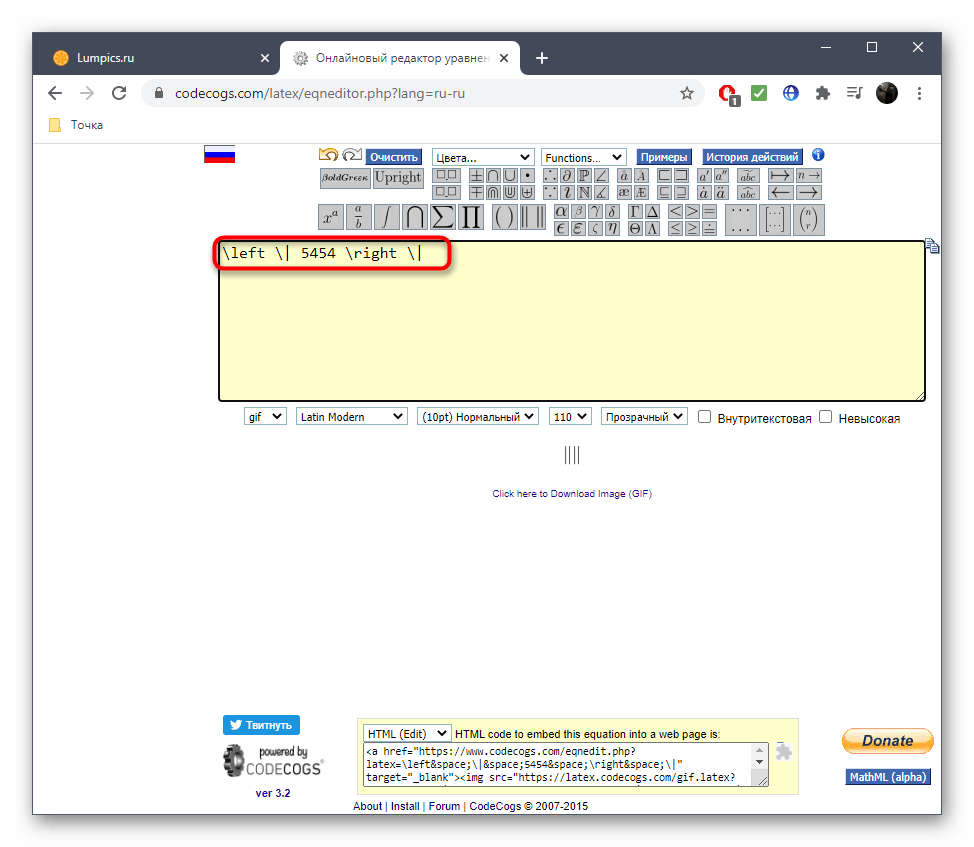Insert the superscript x^a template

click(x=330, y=217)
